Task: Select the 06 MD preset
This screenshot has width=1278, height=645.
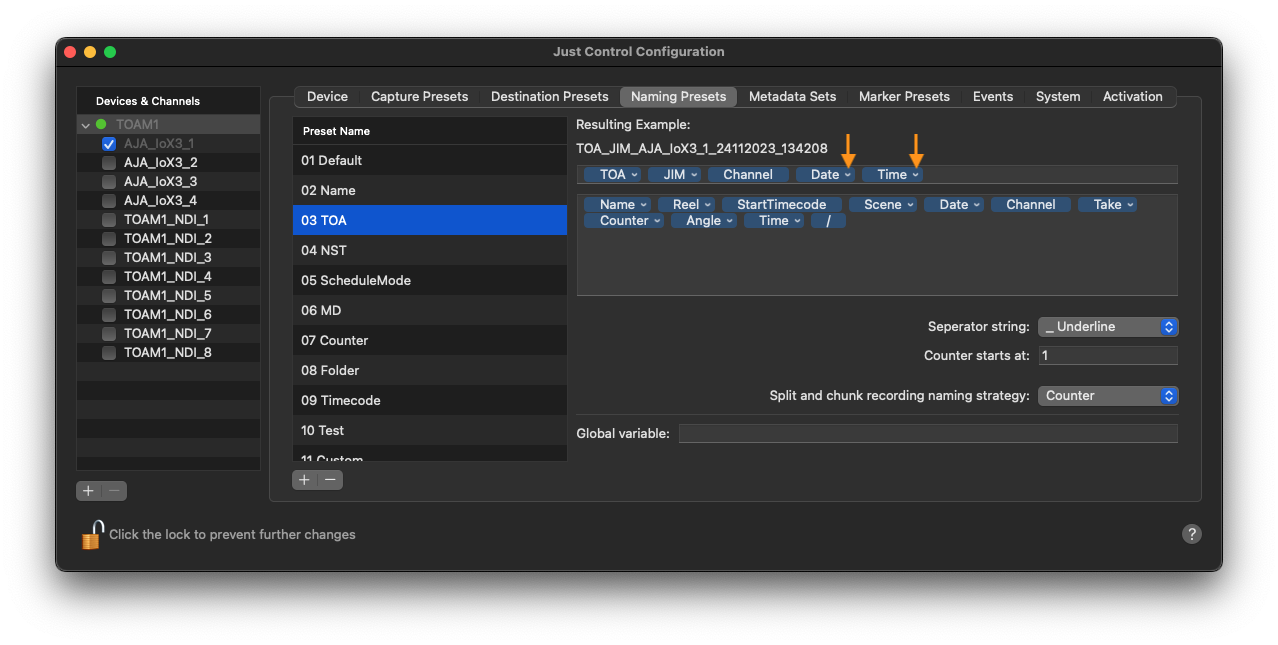Action: (x=430, y=310)
